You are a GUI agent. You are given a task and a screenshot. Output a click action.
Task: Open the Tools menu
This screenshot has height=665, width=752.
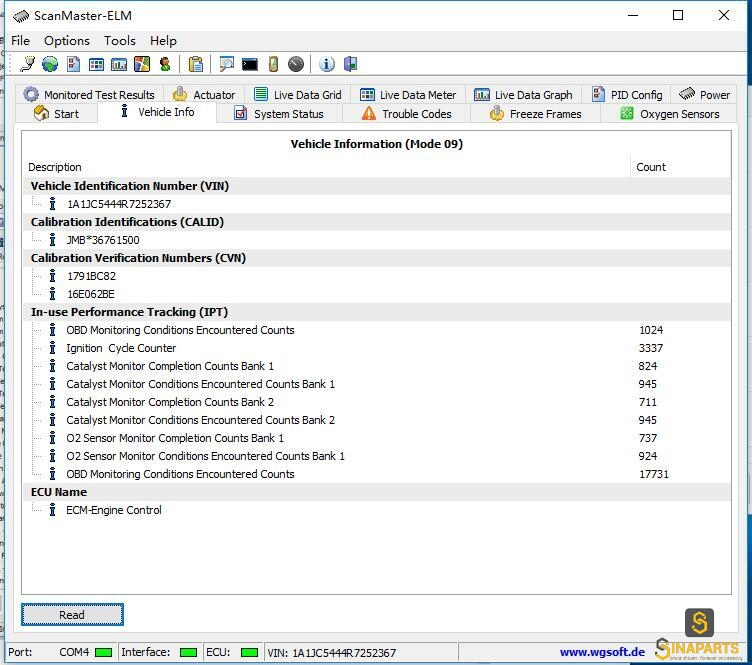120,41
